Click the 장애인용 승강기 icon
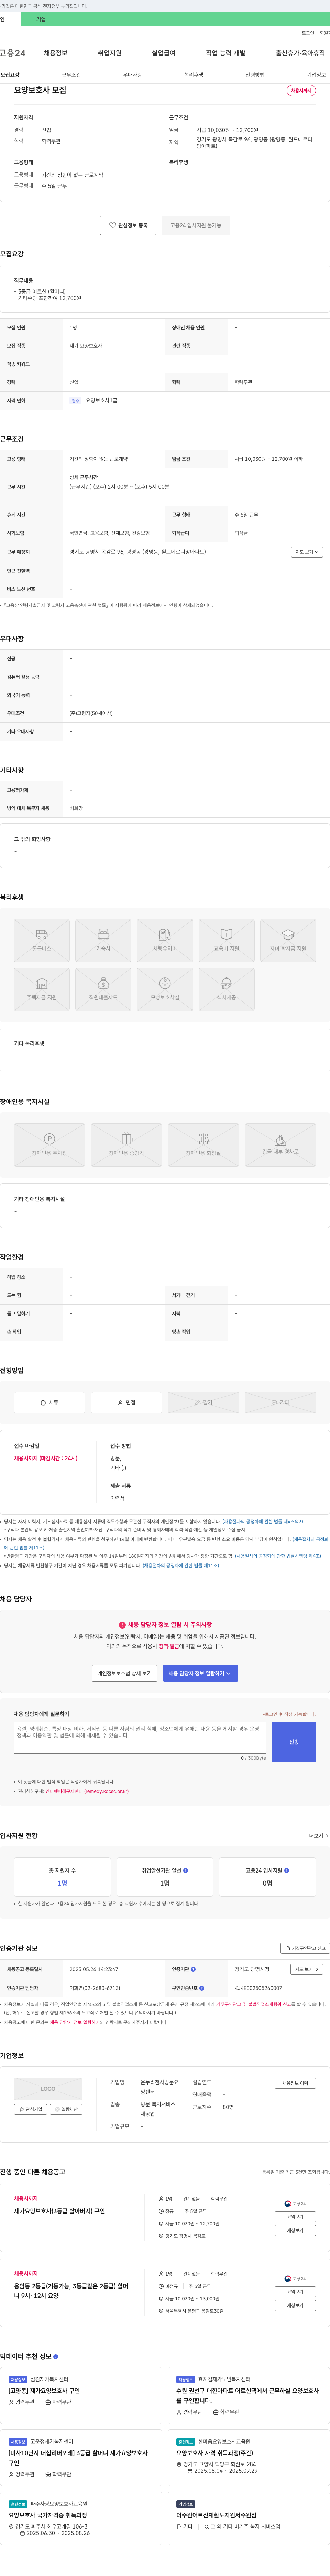This screenshot has width=330, height=2576. (x=126, y=1145)
